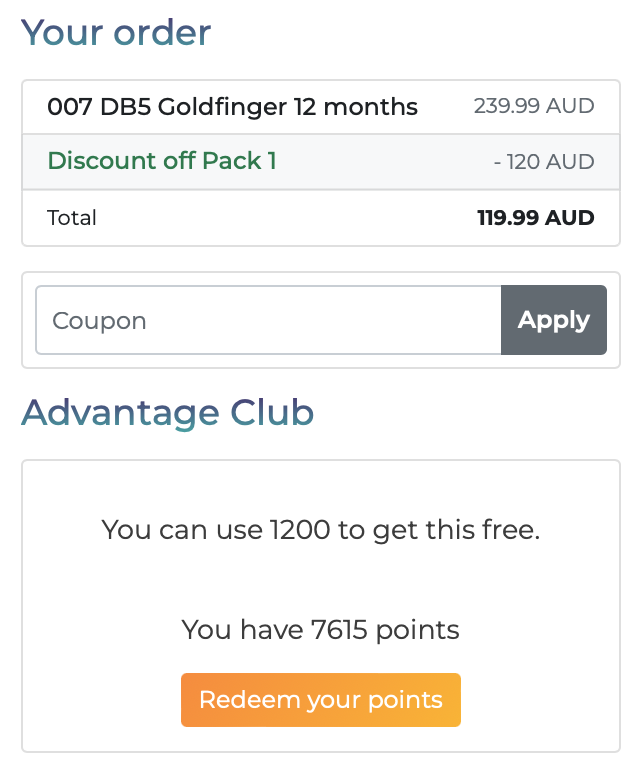
Task: Click the - 120 AUD discount amount
Action: pyautogui.click(x=544, y=162)
